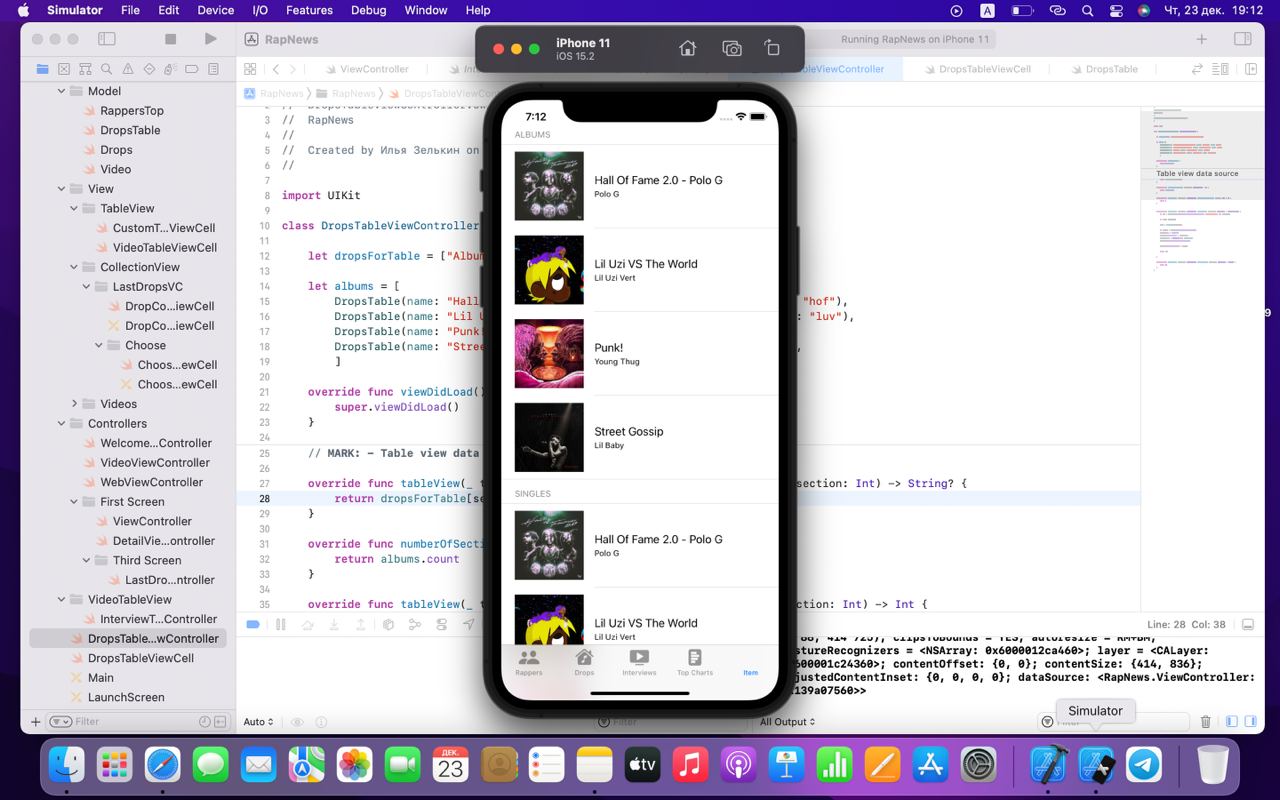1280x800 pixels.
Task: Open the Find navigator magnifier icon
Action: [x=107, y=69]
